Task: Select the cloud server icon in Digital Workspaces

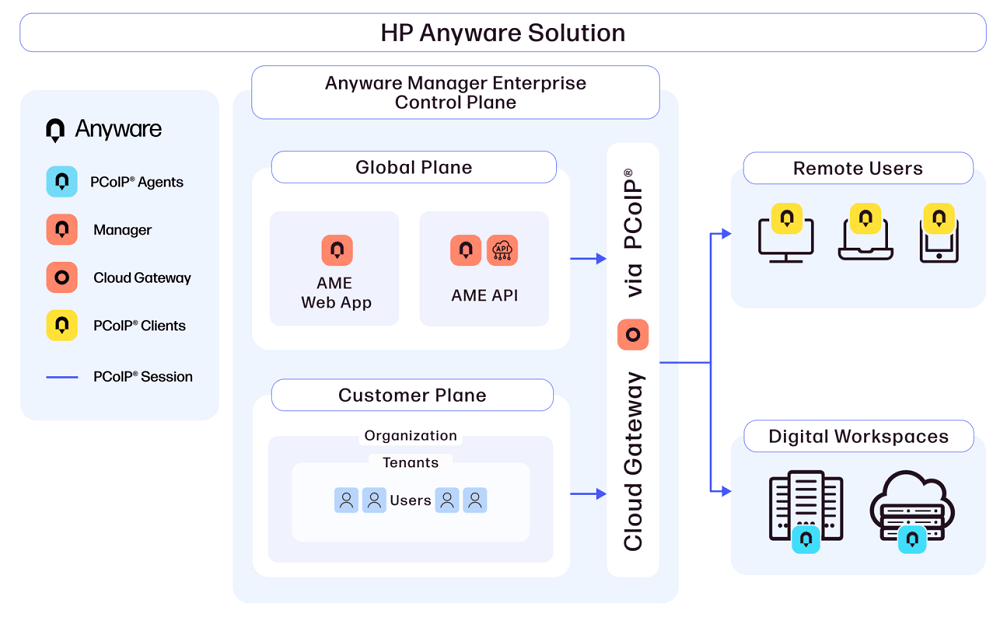Action: point(912,506)
